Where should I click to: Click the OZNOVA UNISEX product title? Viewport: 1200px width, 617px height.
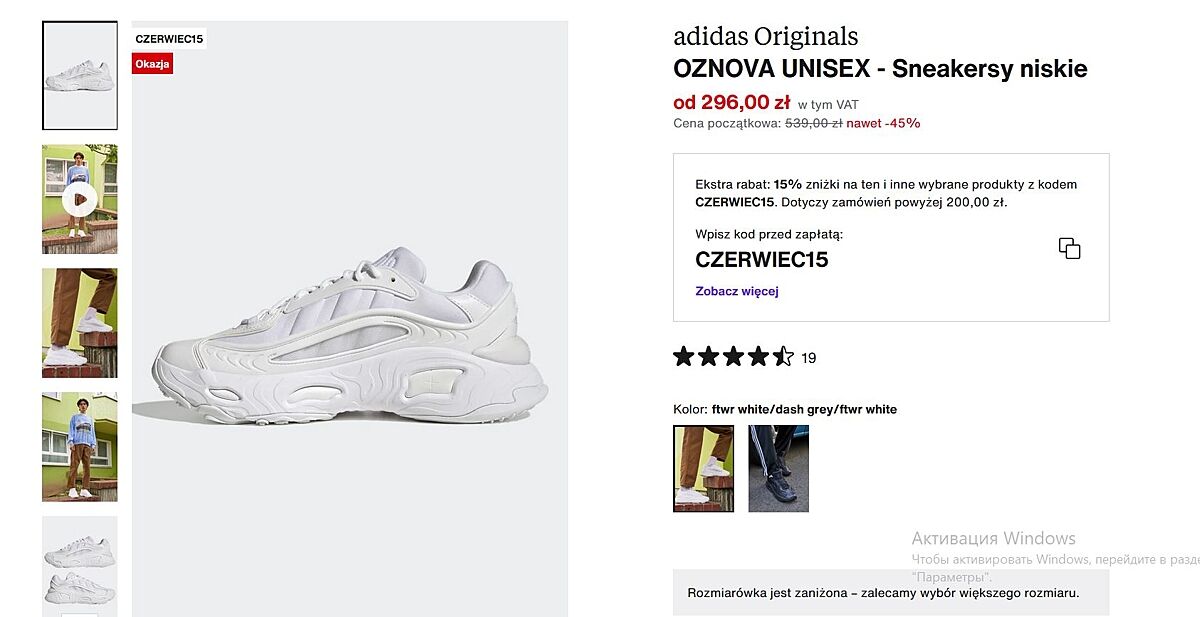(x=880, y=69)
